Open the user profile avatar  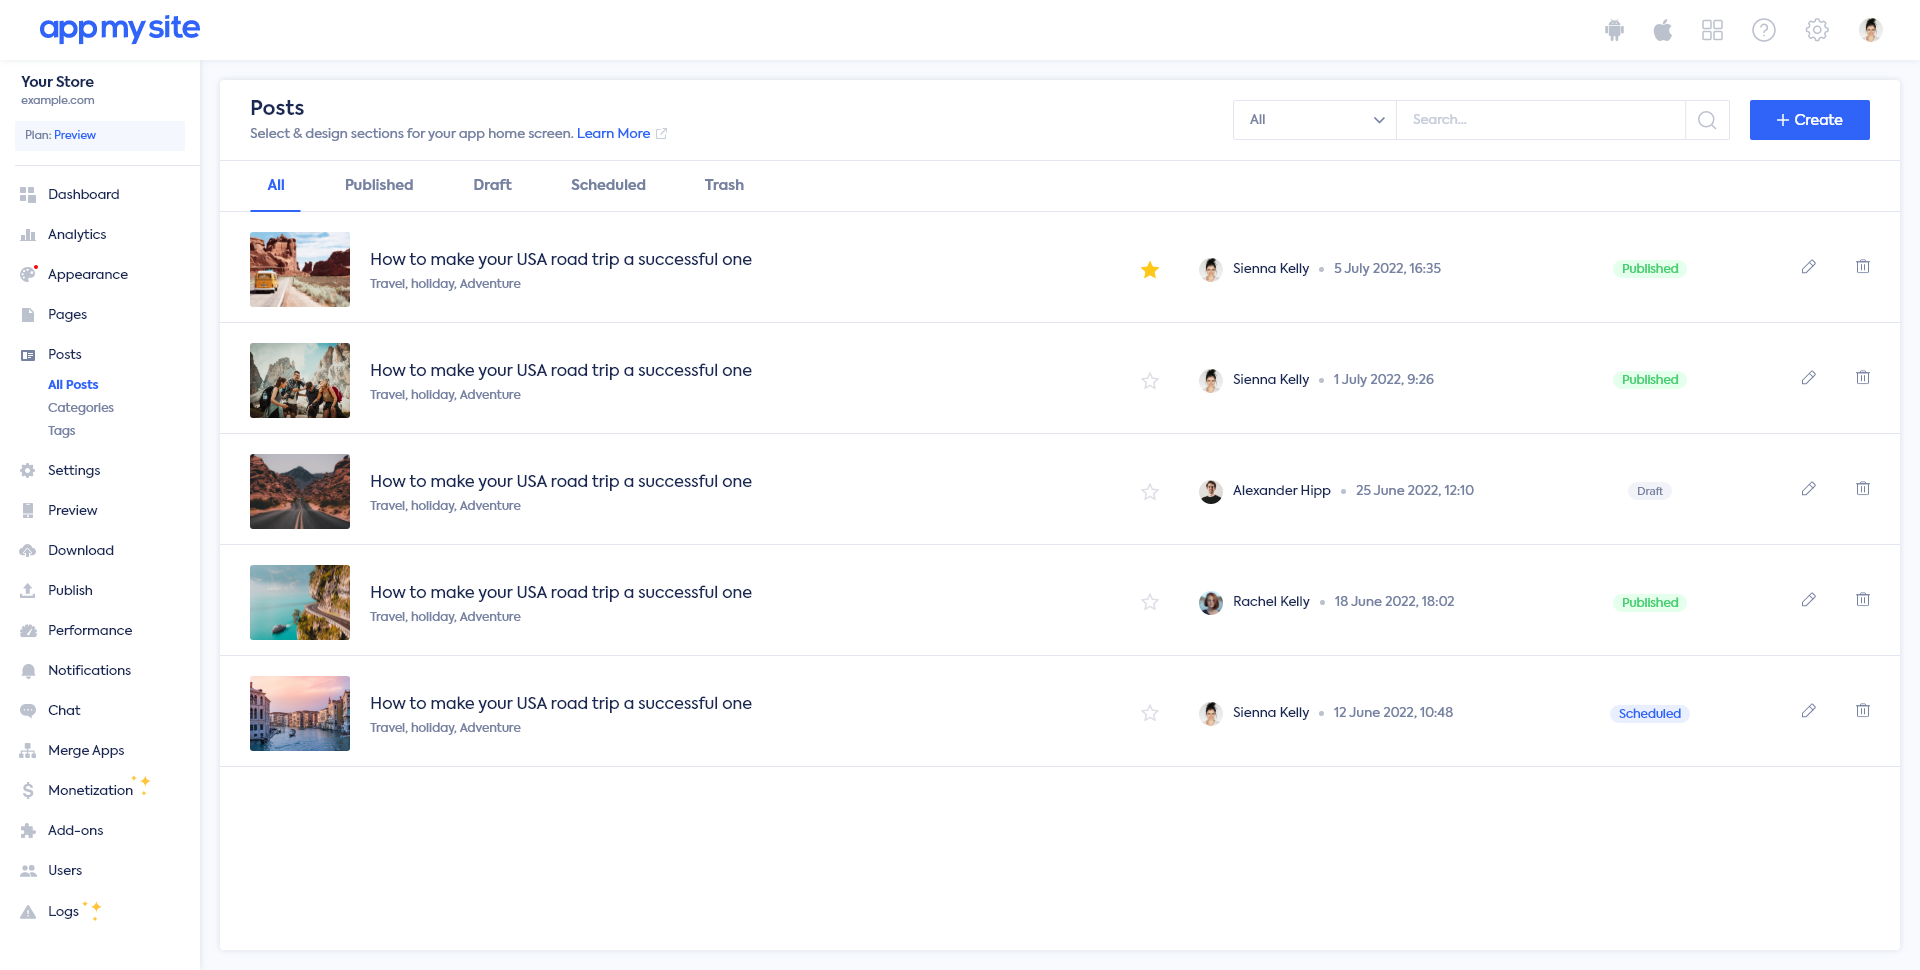(1871, 30)
